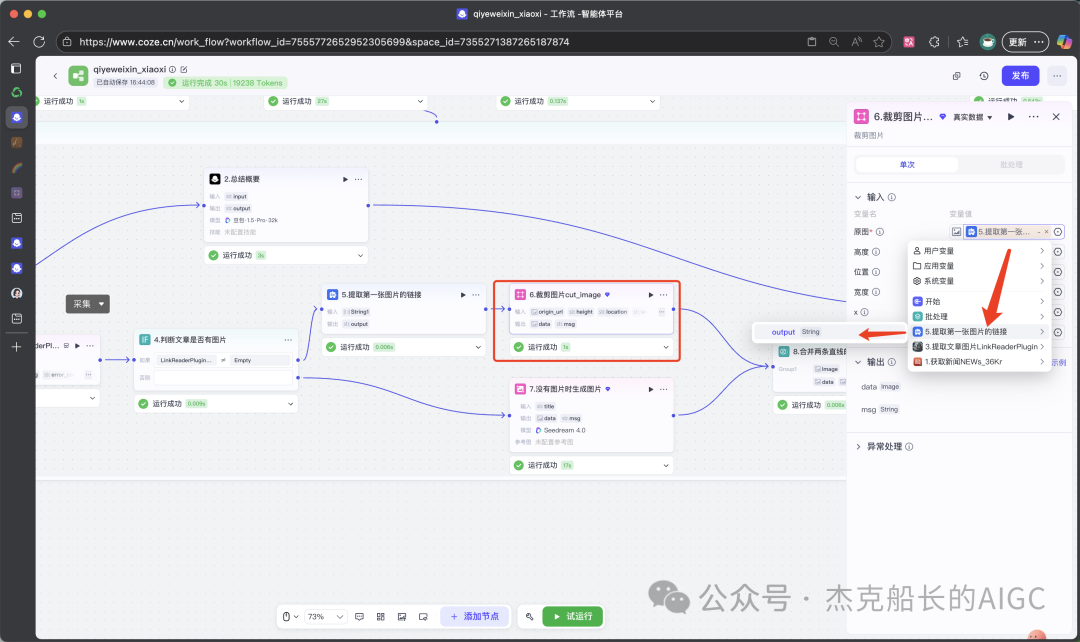Remove the 5.提取第一张 variable tag from 原图
This screenshot has height=642, width=1080.
tap(1046, 232)
